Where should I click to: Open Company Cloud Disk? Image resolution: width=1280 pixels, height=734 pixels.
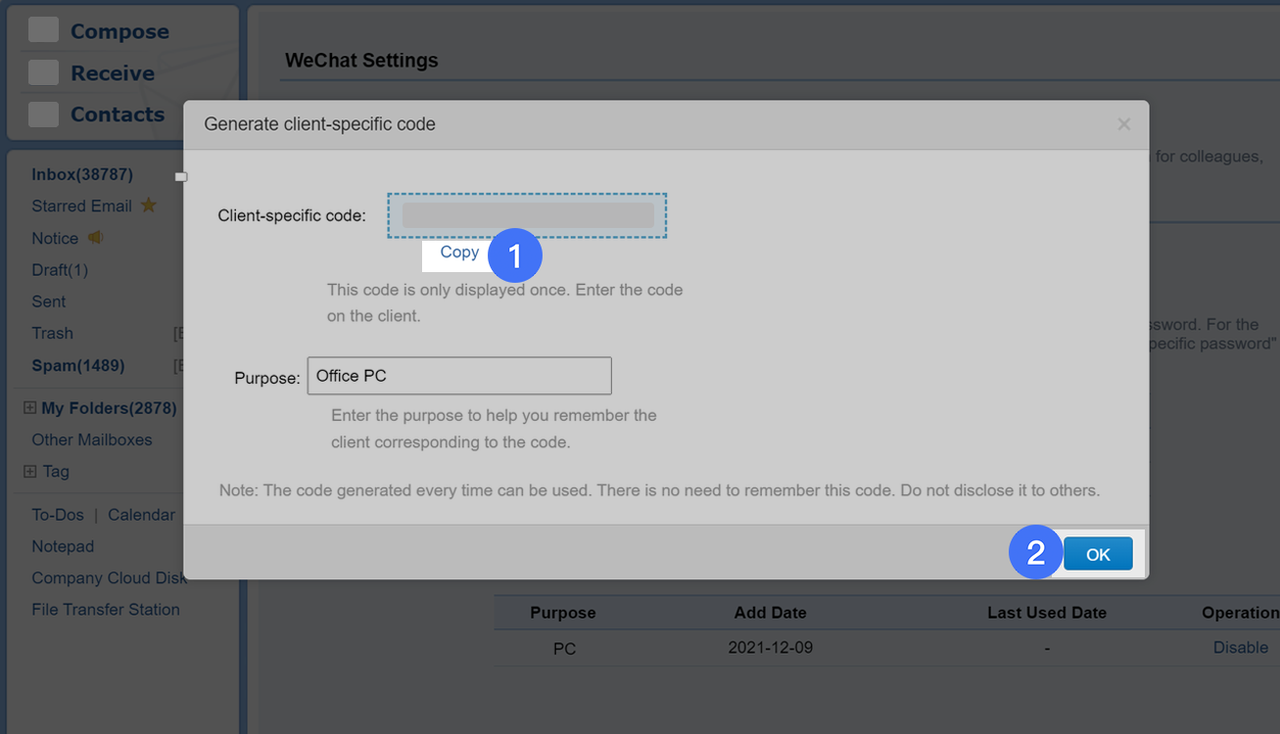109,578
